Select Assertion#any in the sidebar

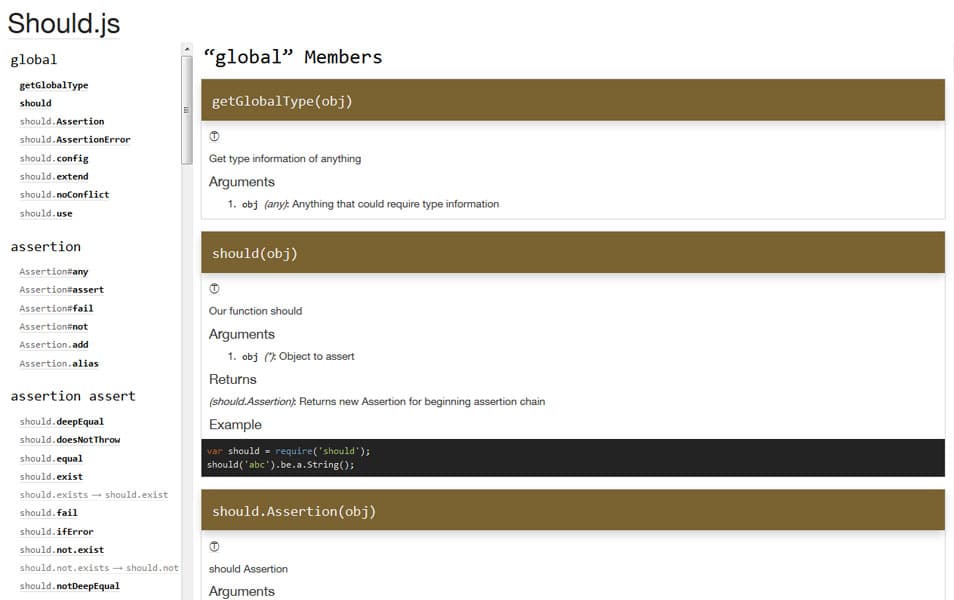[54, 270]
